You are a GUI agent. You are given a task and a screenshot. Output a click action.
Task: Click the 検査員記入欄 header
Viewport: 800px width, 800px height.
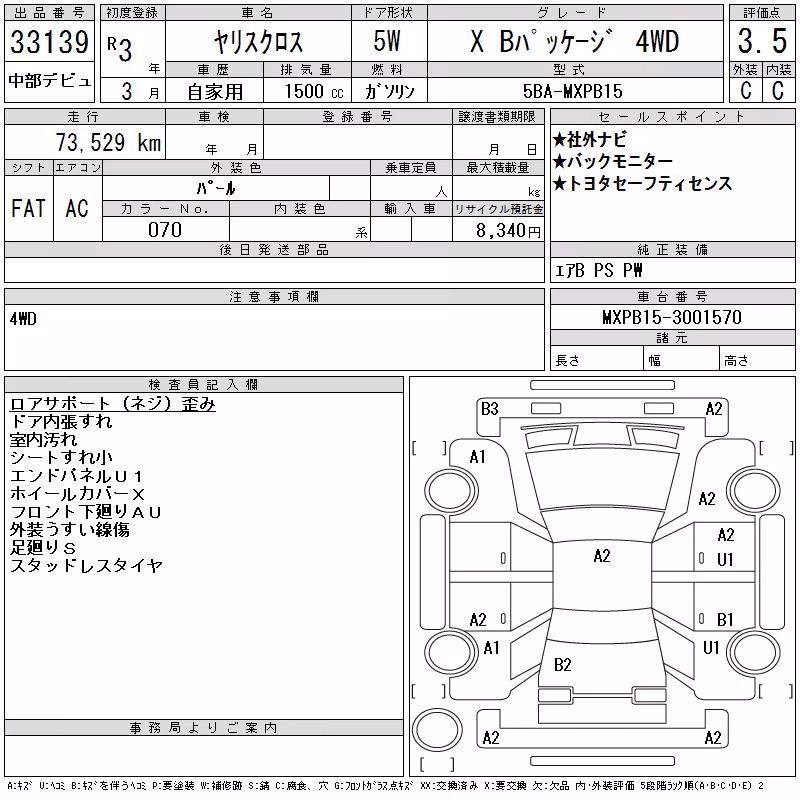(203, 384)
